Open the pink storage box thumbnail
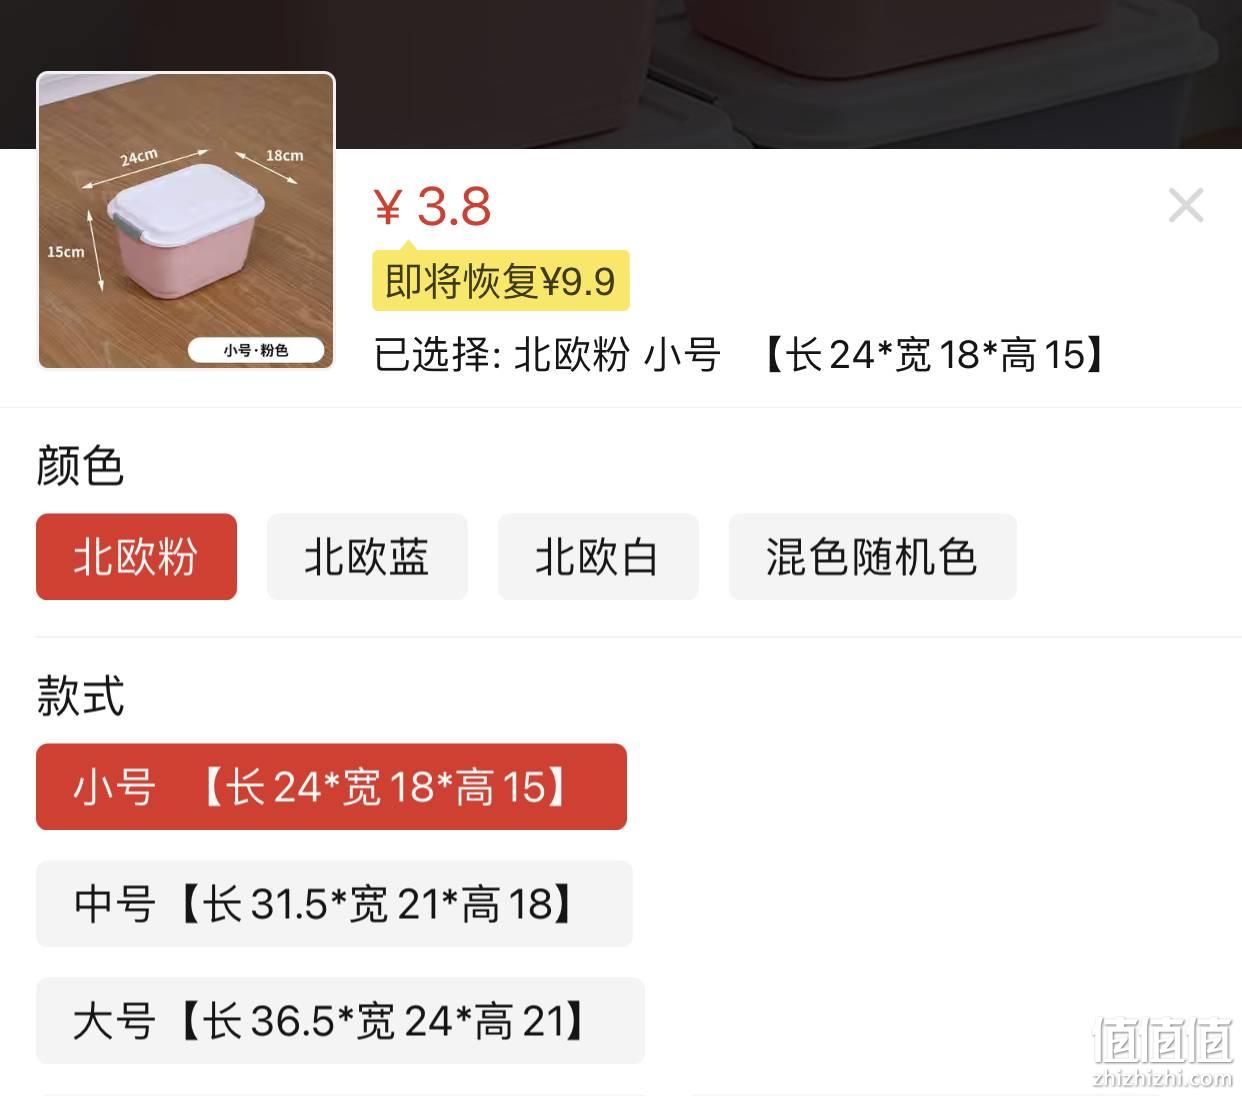 pyautogui.click(x=186, y=221)
